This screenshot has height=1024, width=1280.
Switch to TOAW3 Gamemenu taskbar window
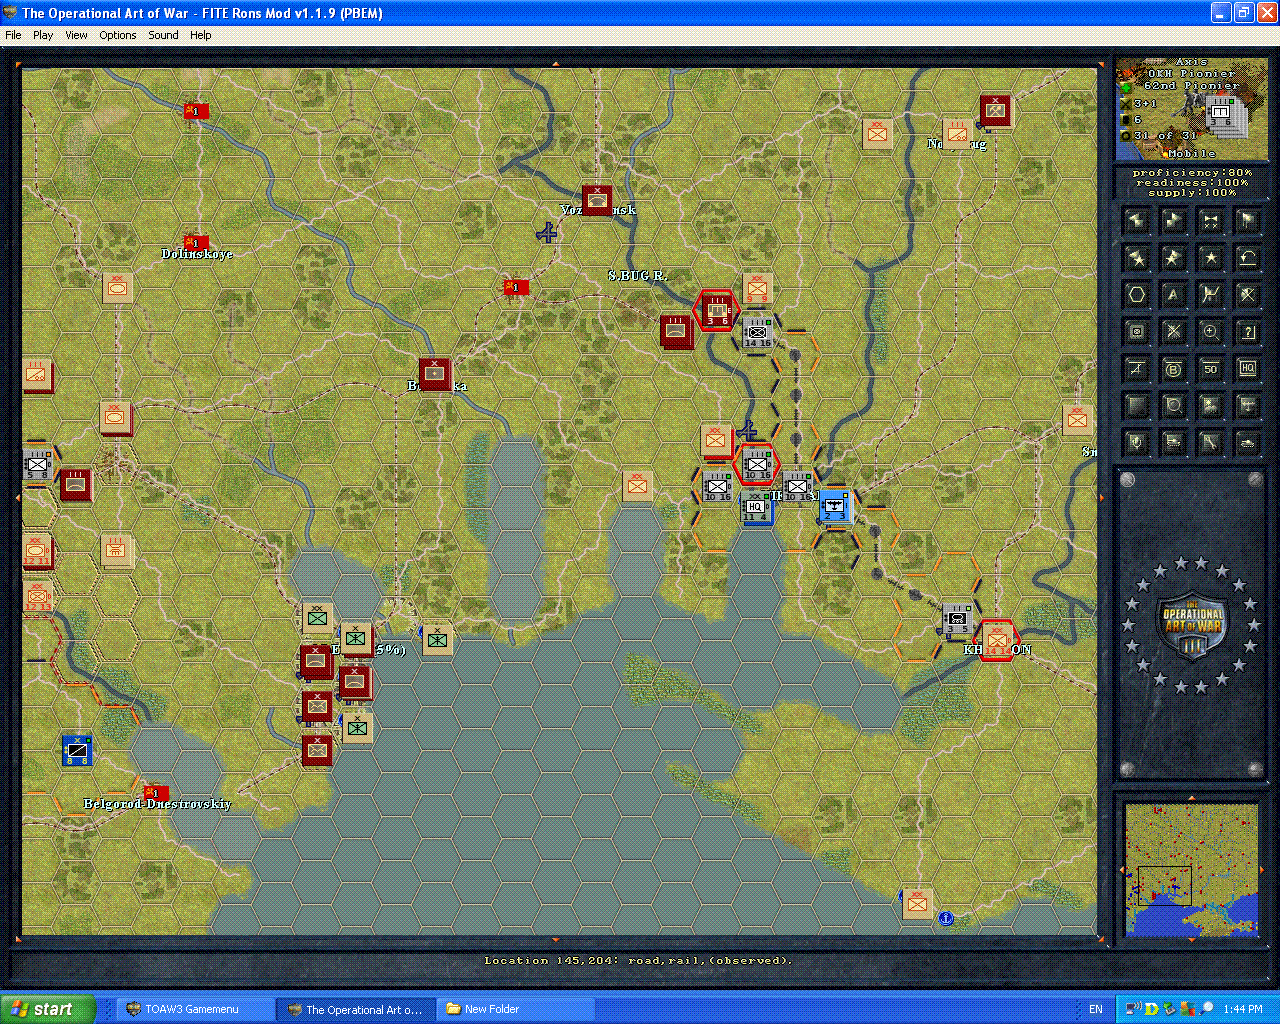[195, 1009]
